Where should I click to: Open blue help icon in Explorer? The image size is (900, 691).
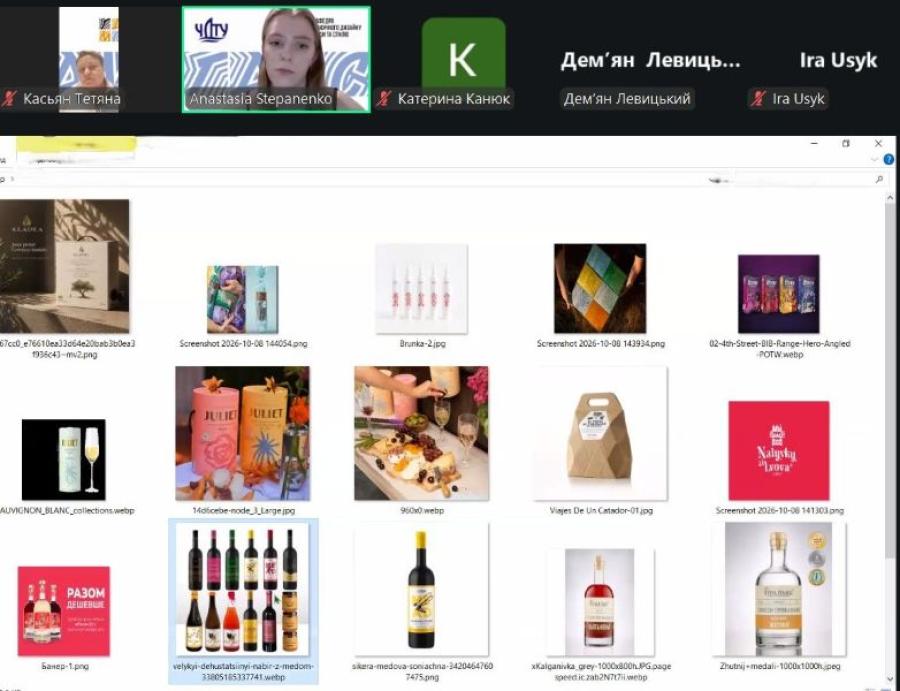click(889, 160)
